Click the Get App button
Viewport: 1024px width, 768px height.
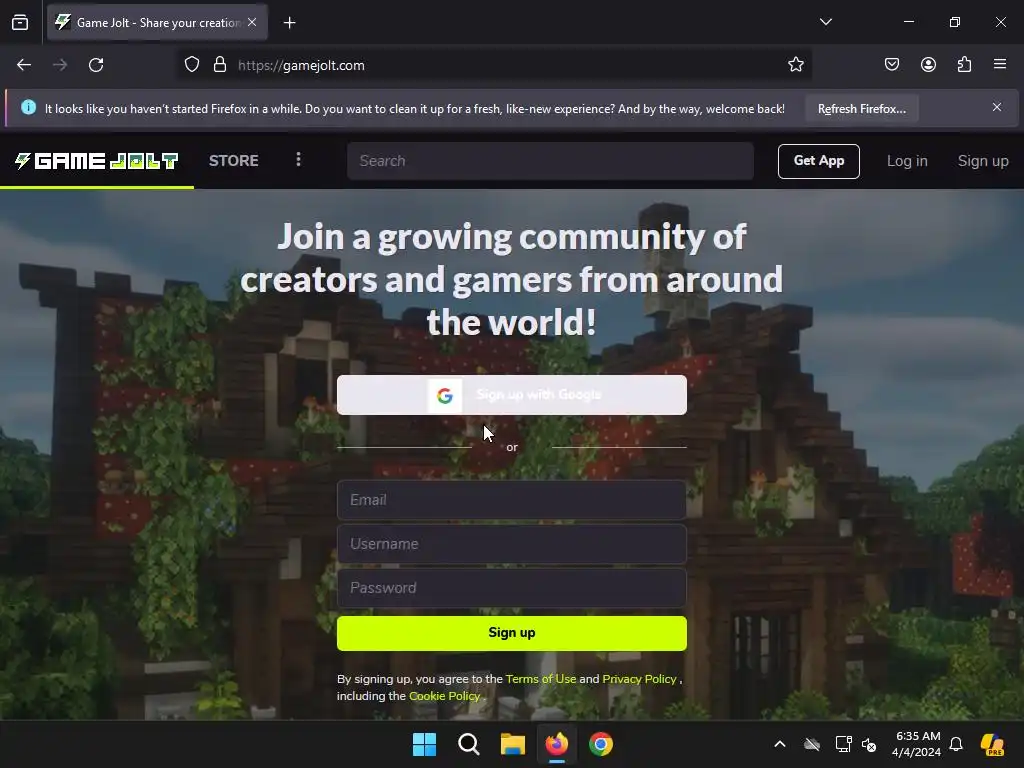(x=818, y=161)
